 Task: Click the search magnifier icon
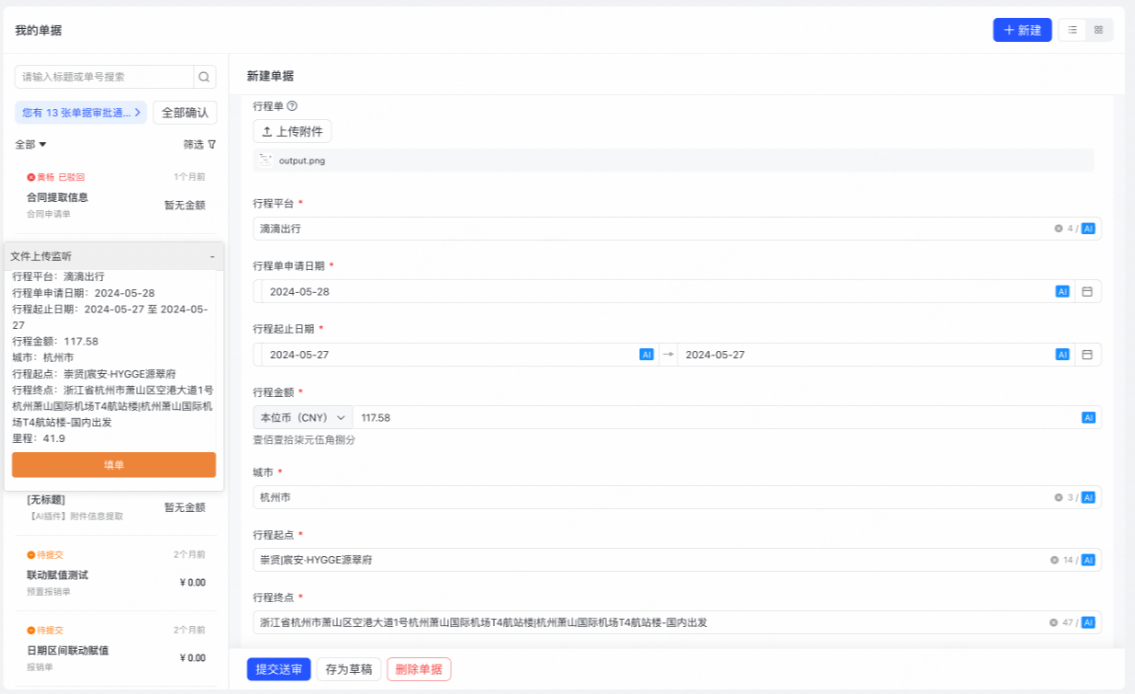coord(204,77)
